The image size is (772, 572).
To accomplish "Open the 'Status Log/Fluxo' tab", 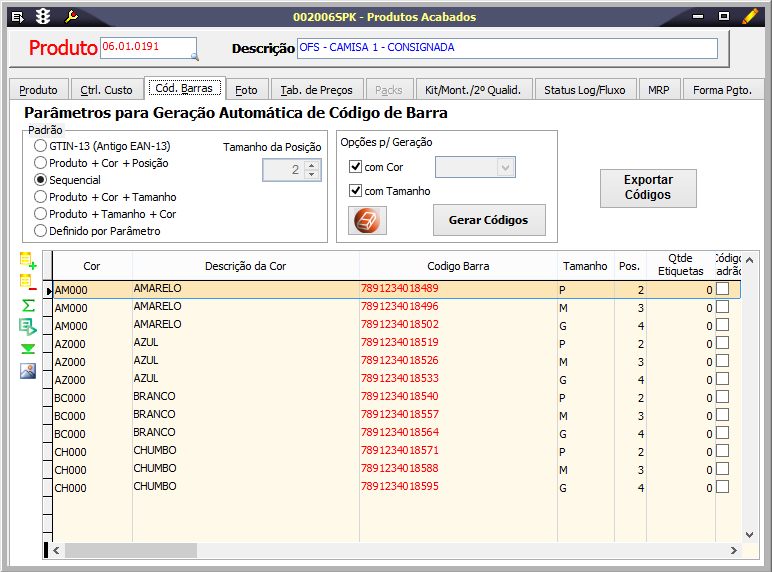I will (x=584, y=90).
